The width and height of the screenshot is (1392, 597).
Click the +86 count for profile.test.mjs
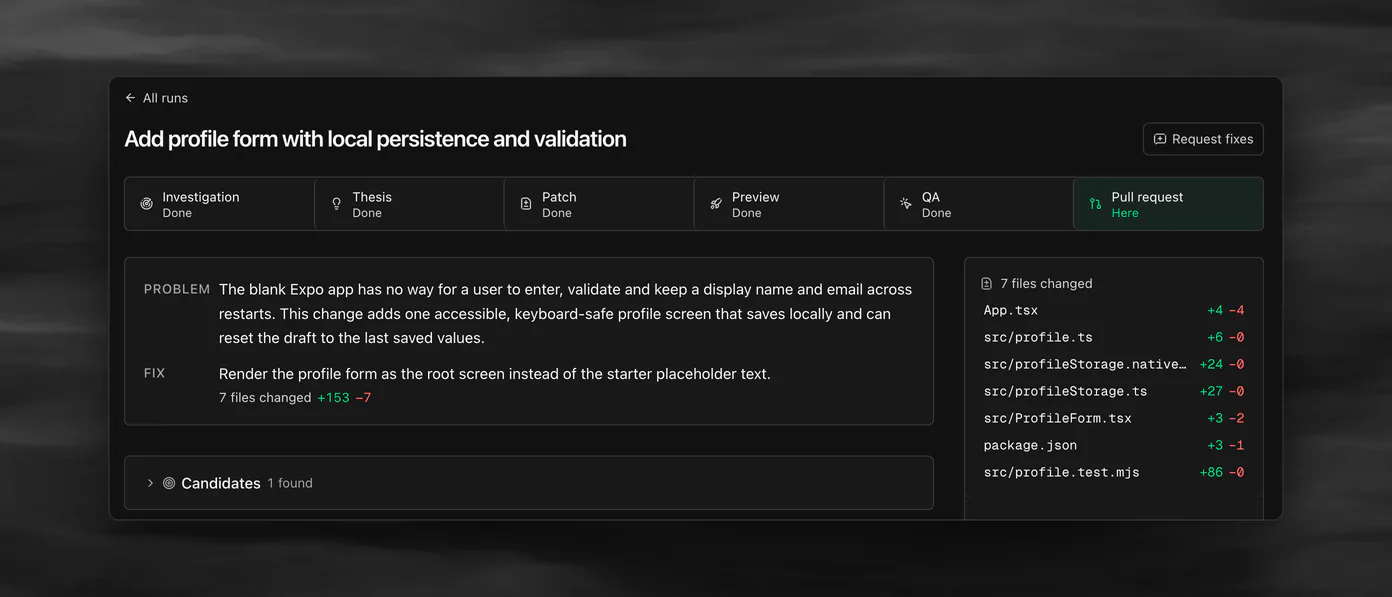coord(1211,473)
